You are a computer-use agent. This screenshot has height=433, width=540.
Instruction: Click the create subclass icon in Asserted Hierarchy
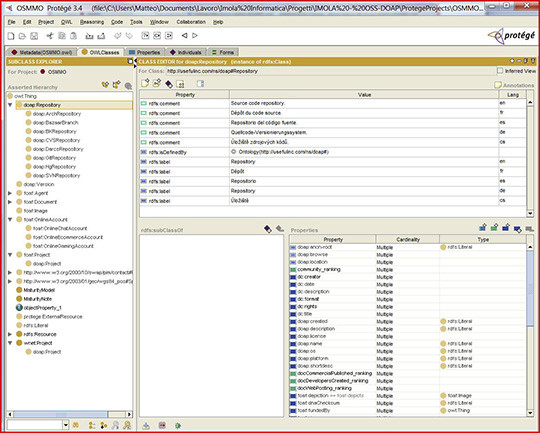coord(105,84)
